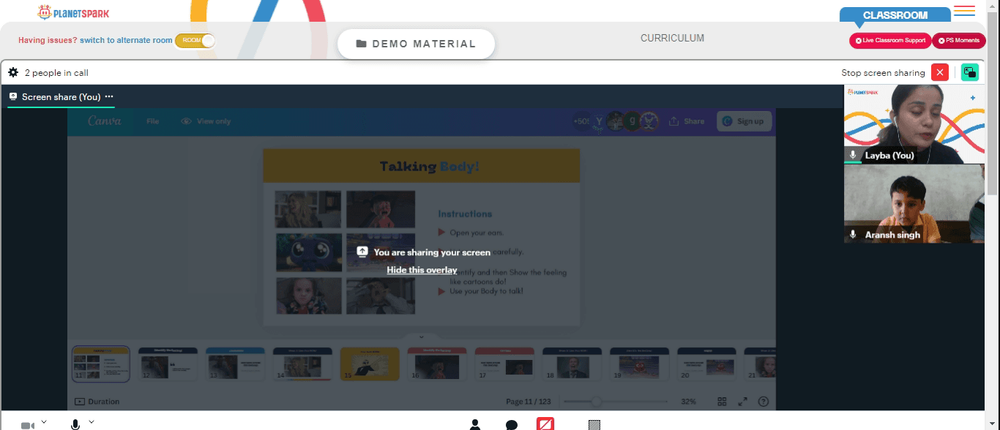Click Live Classroom Support button
Viewport: 1000px width, 430px height.
tap(890, 40)
